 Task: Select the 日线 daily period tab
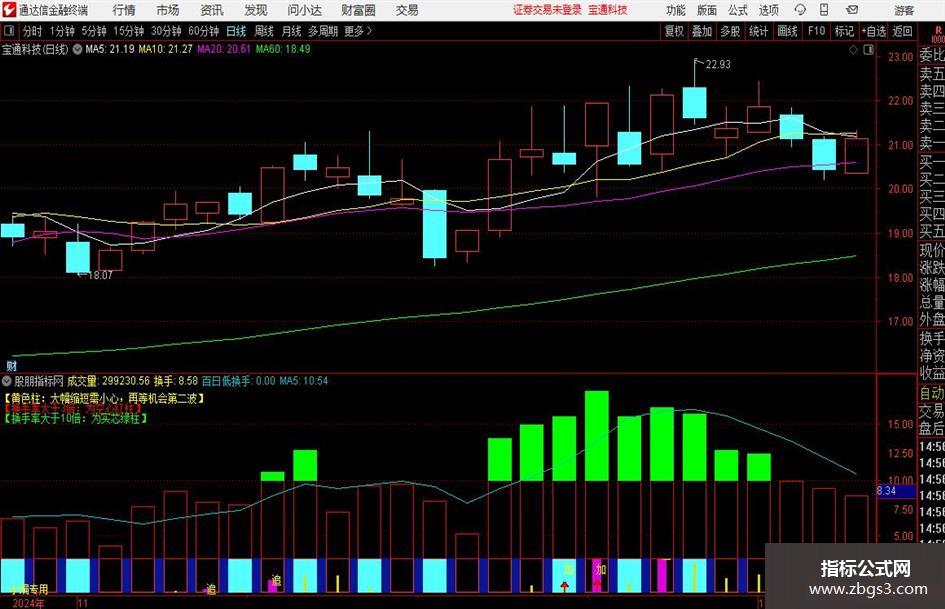[x=236, y=31]
